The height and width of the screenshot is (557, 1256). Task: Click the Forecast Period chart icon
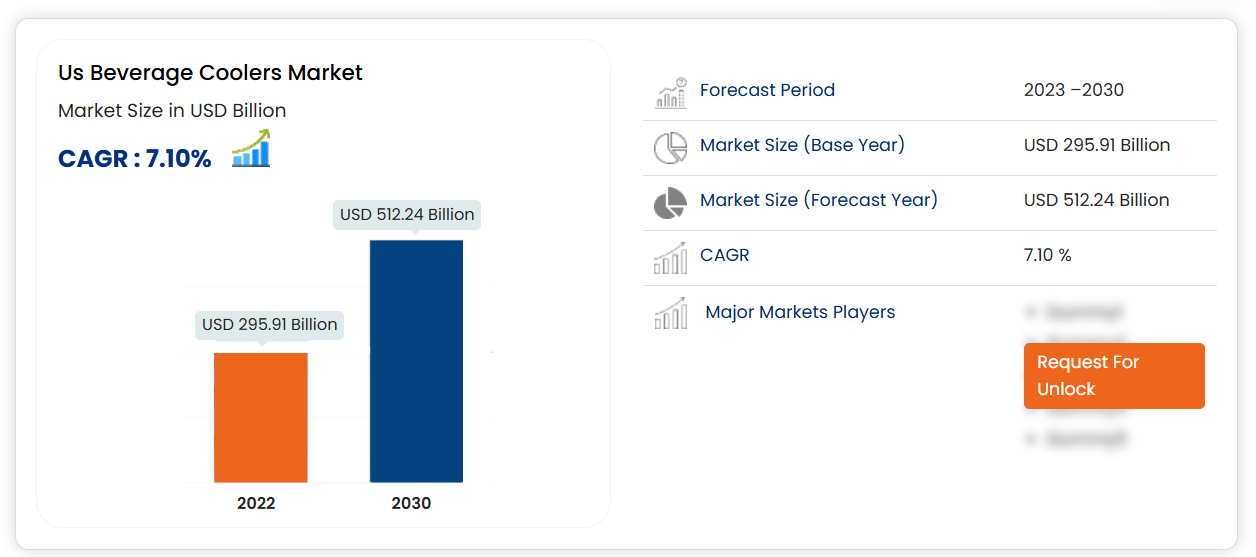point(670,92)
